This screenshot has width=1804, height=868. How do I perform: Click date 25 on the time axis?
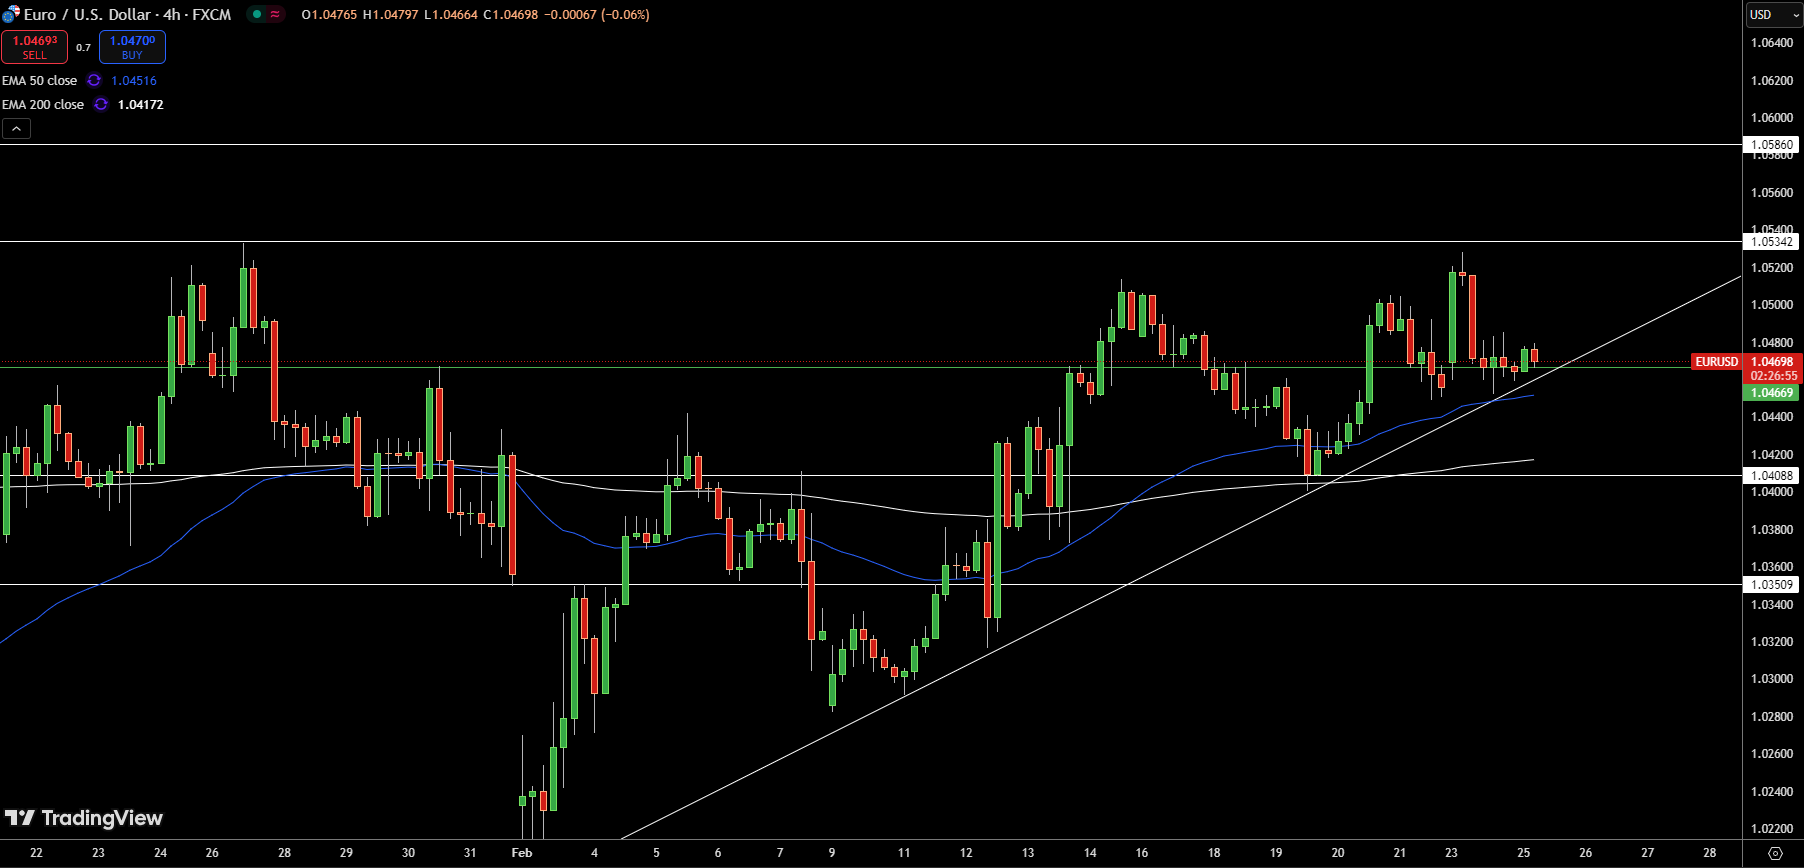point(1524,853)
